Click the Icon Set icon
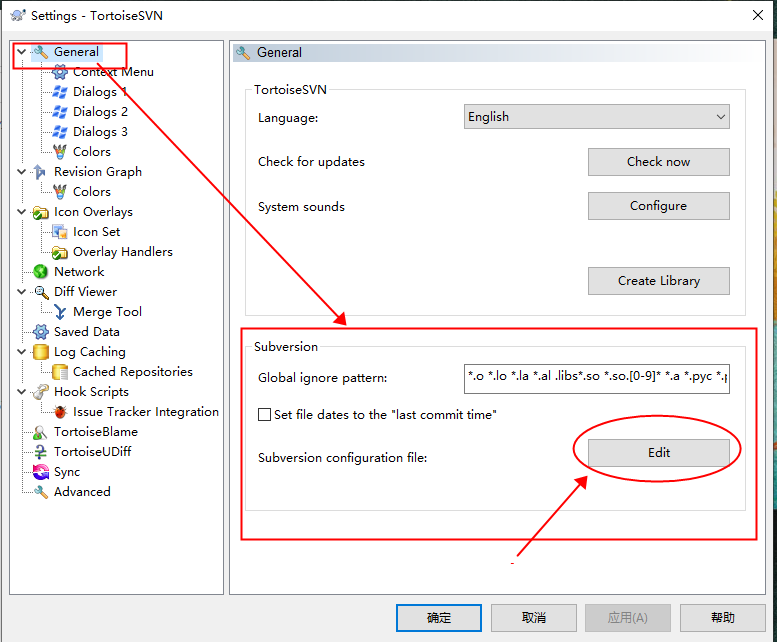Viewport: 777px width, 642px height. tap(59, 232)
